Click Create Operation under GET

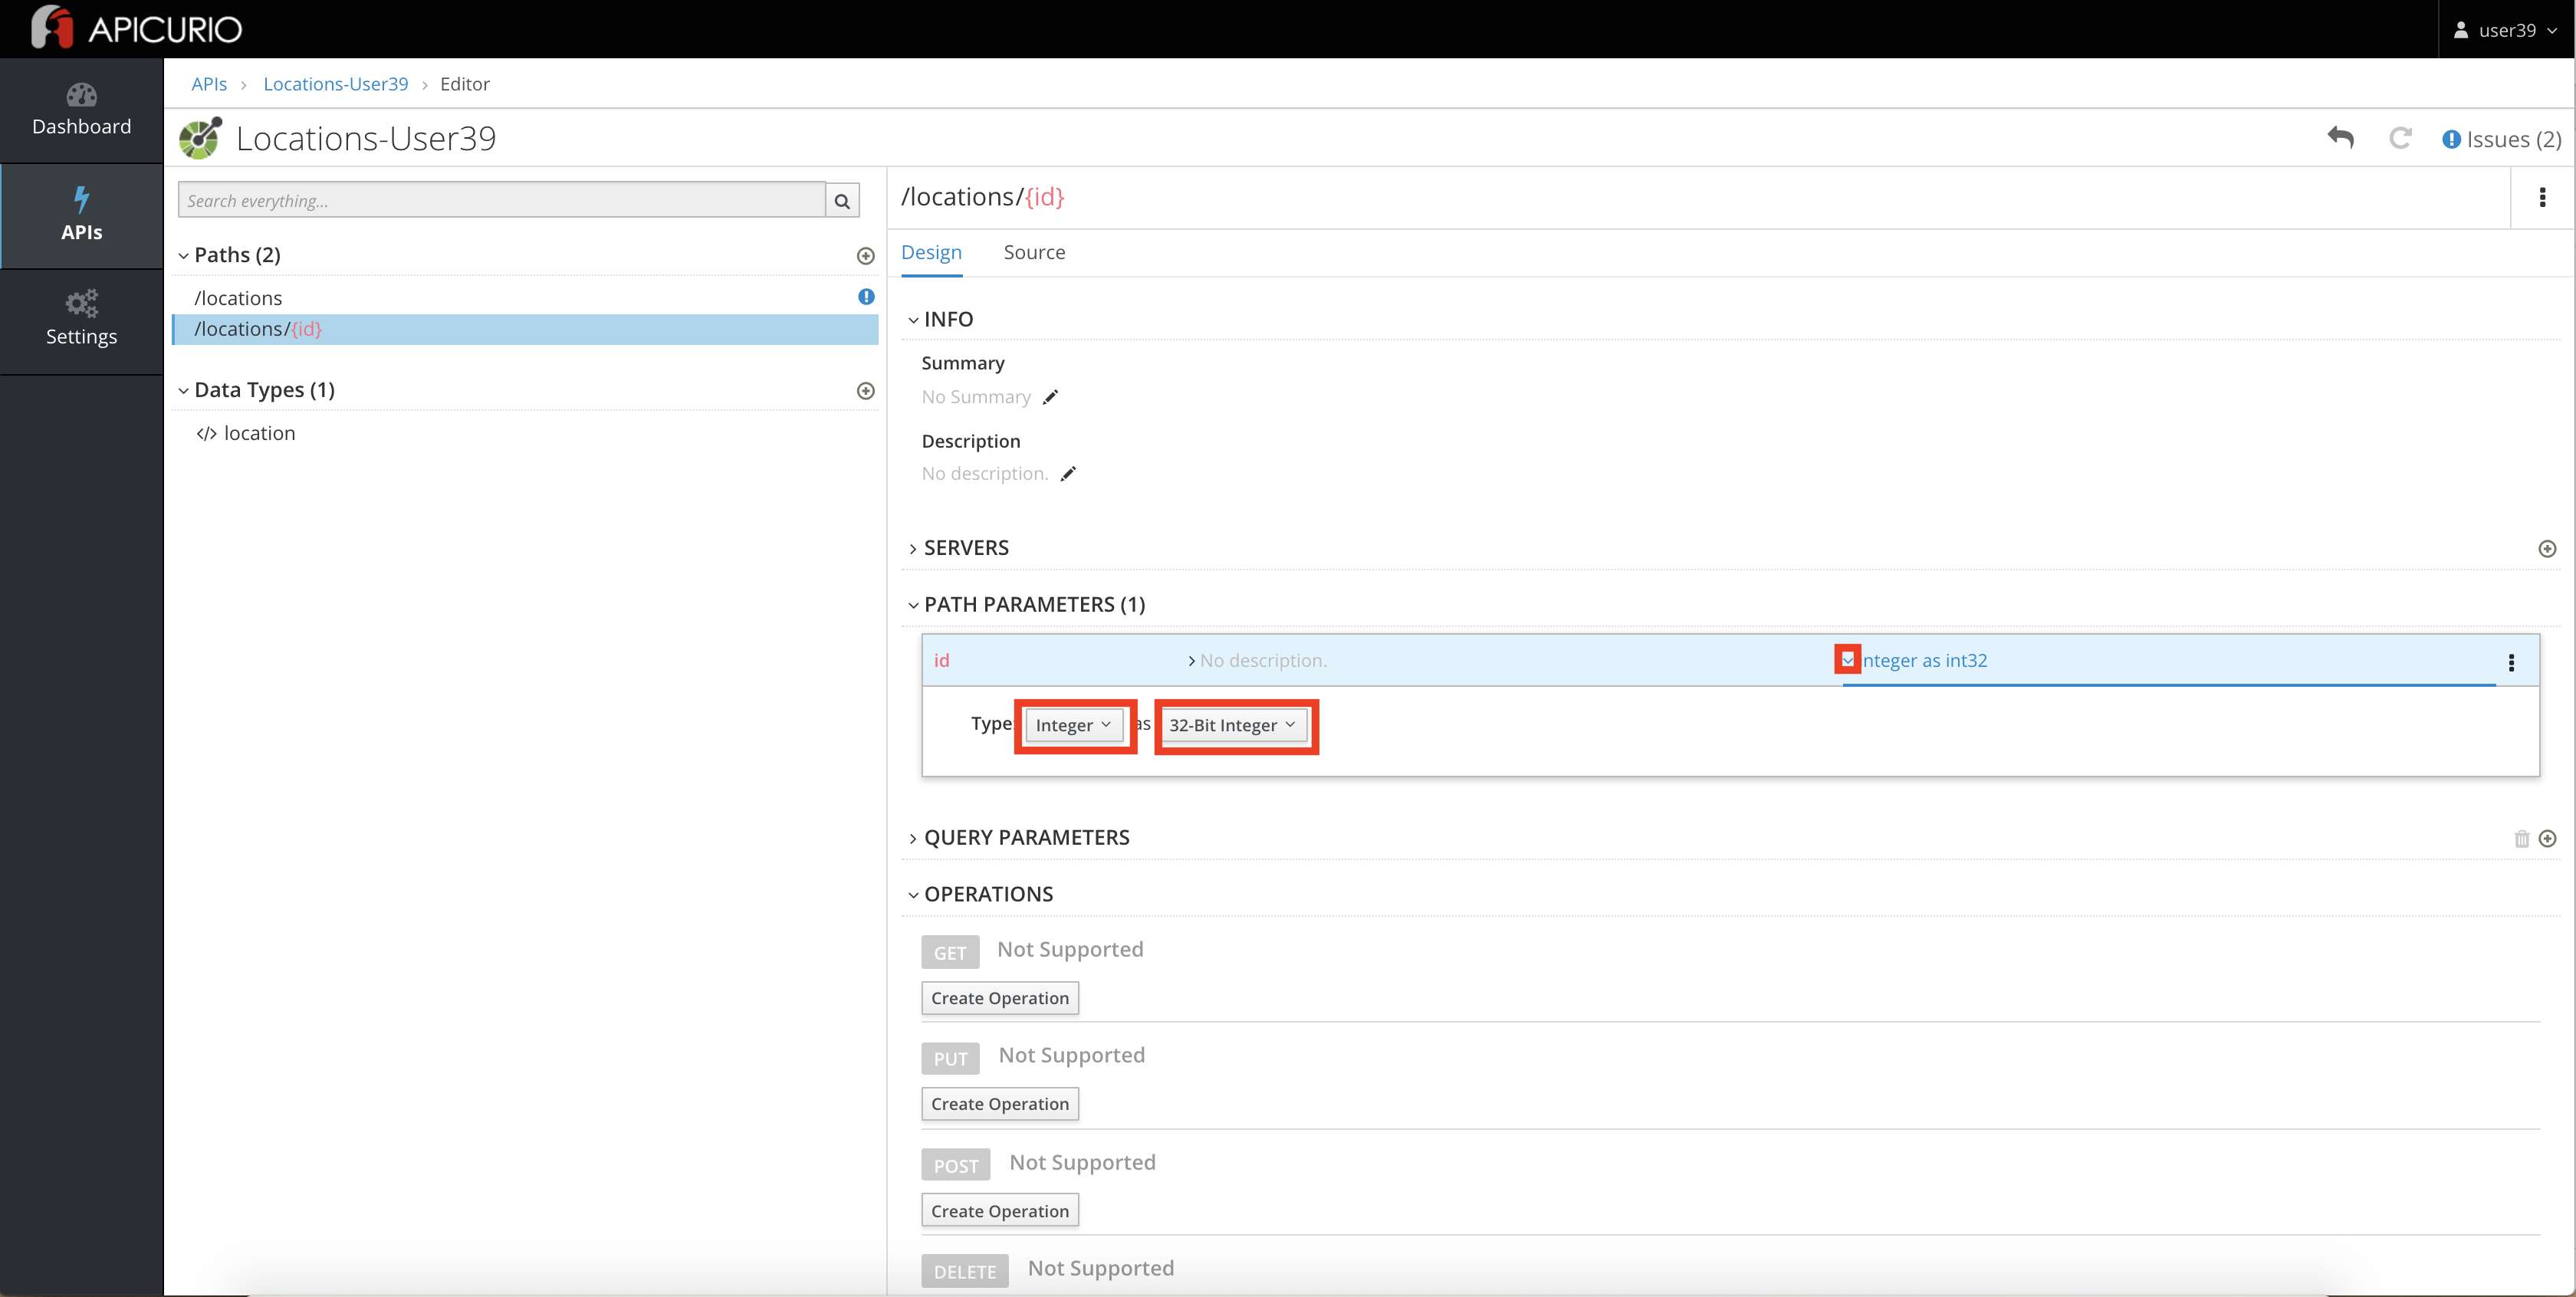pyautogui.click(x=999, y=997)
